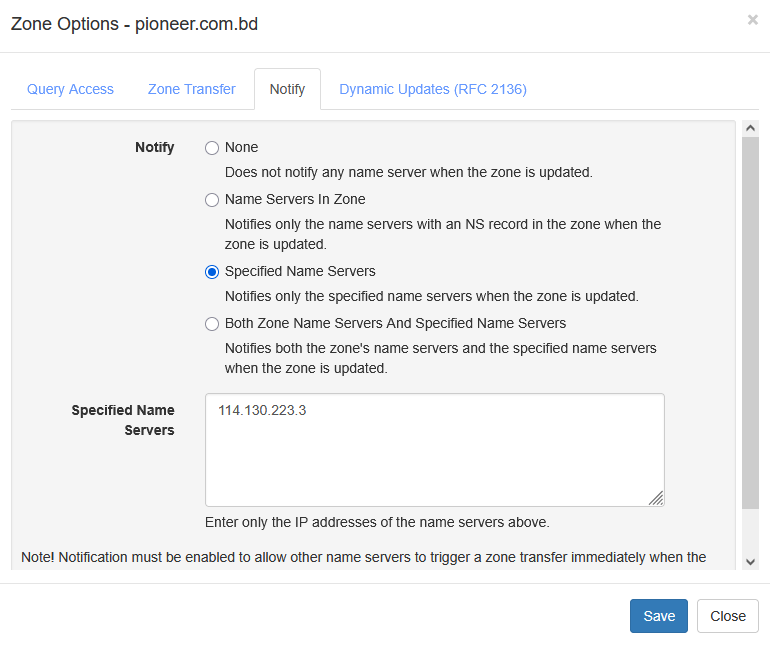Image resolution: width=770 pixels, height=646 pixels.
Task: Select the Notify tab
Action: point(287,89)
